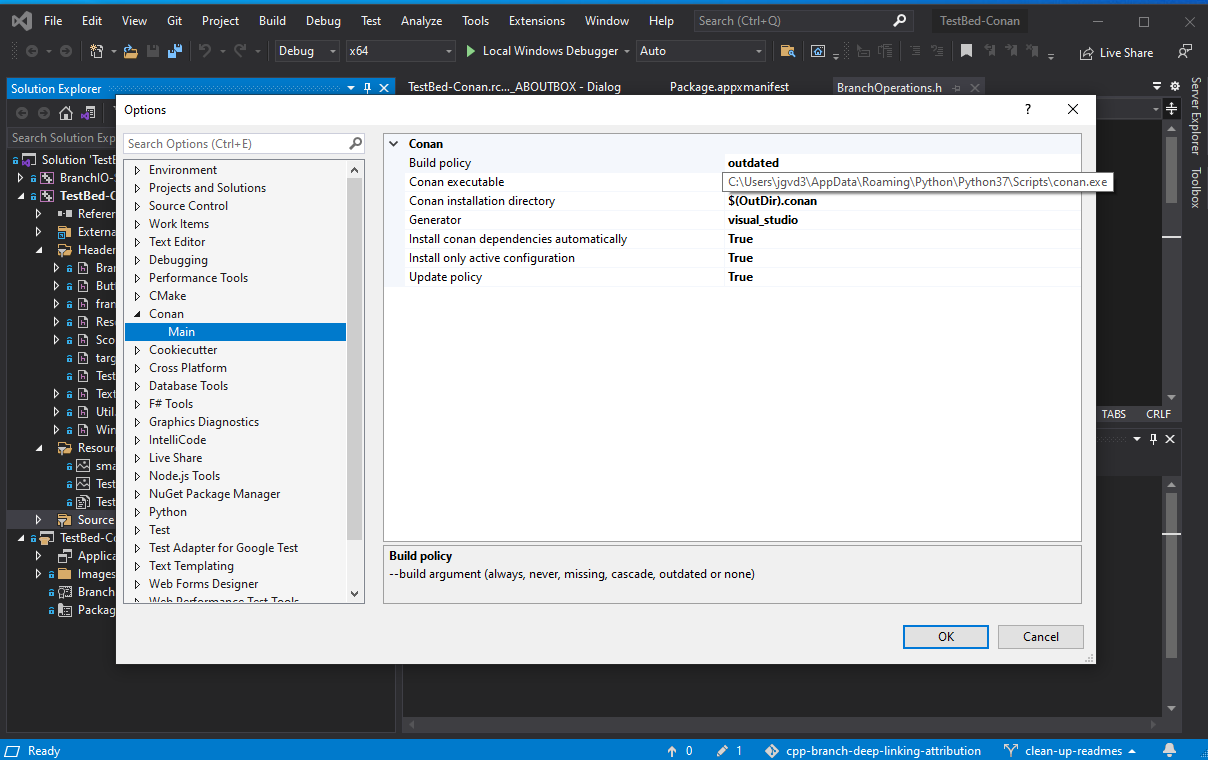Click the Open File folder icon

pyautogui.click(x=130, y=51)
